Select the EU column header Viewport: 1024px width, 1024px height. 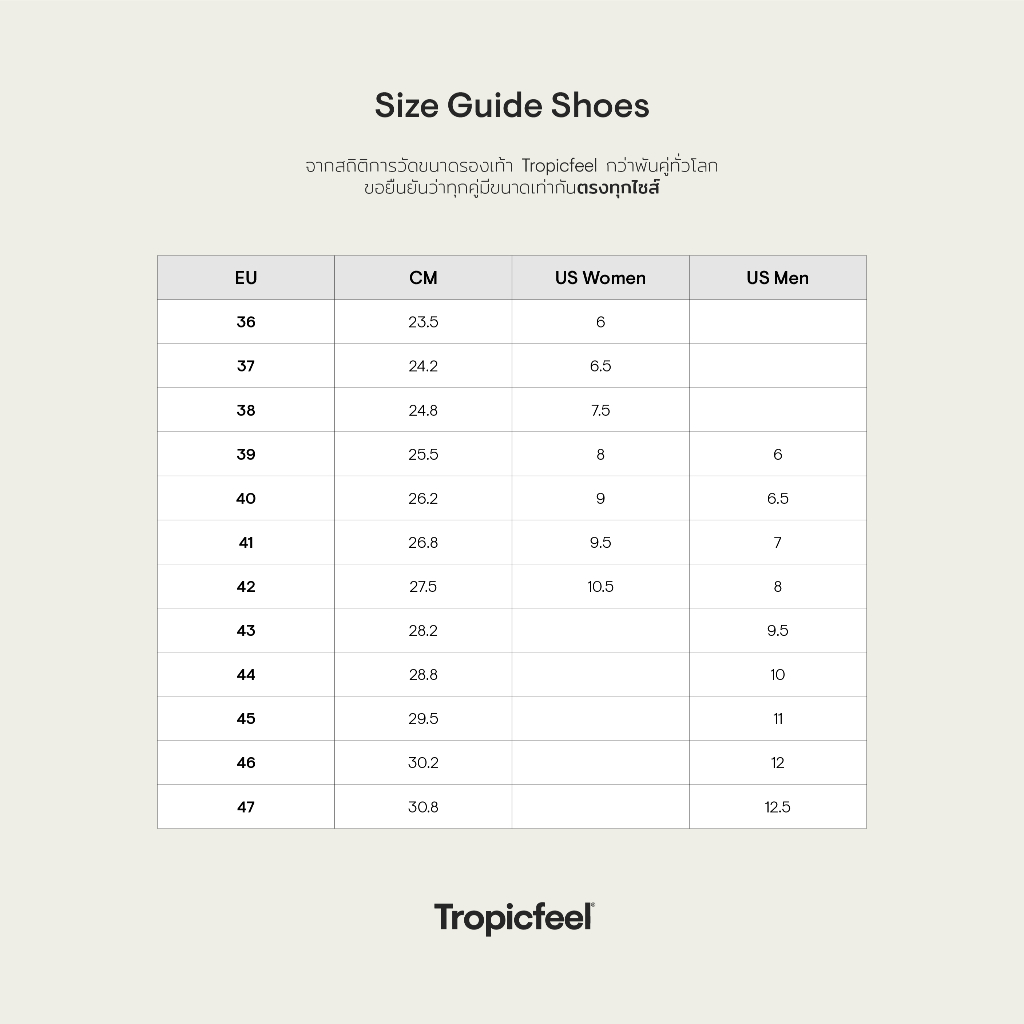pos(246,278)
